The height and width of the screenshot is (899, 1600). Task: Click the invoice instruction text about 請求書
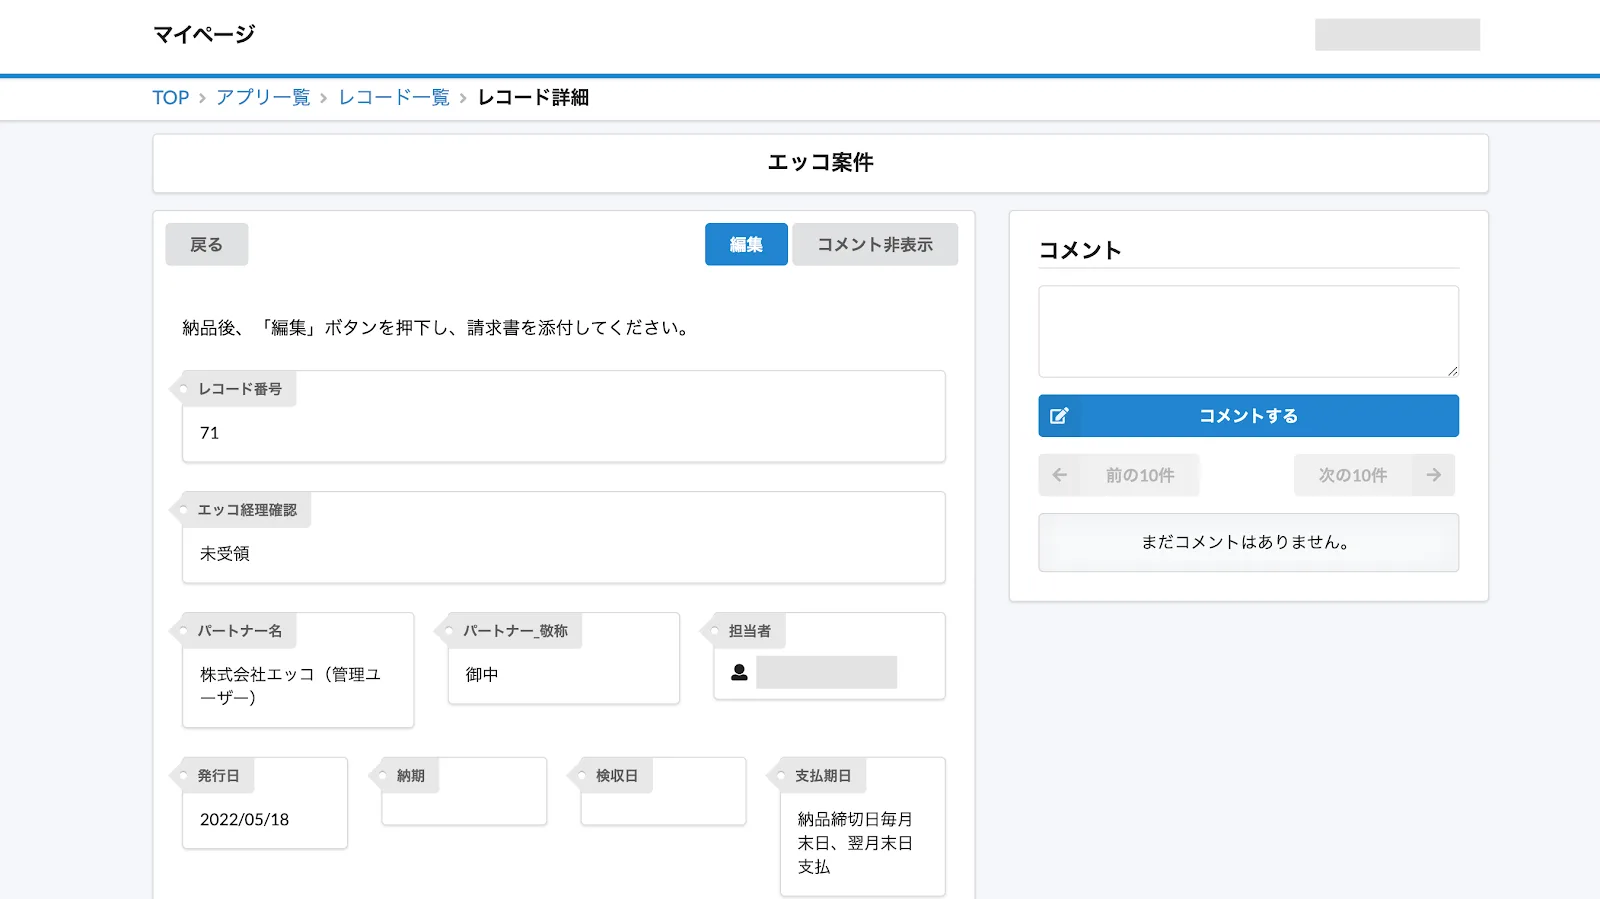click(438, 328)
